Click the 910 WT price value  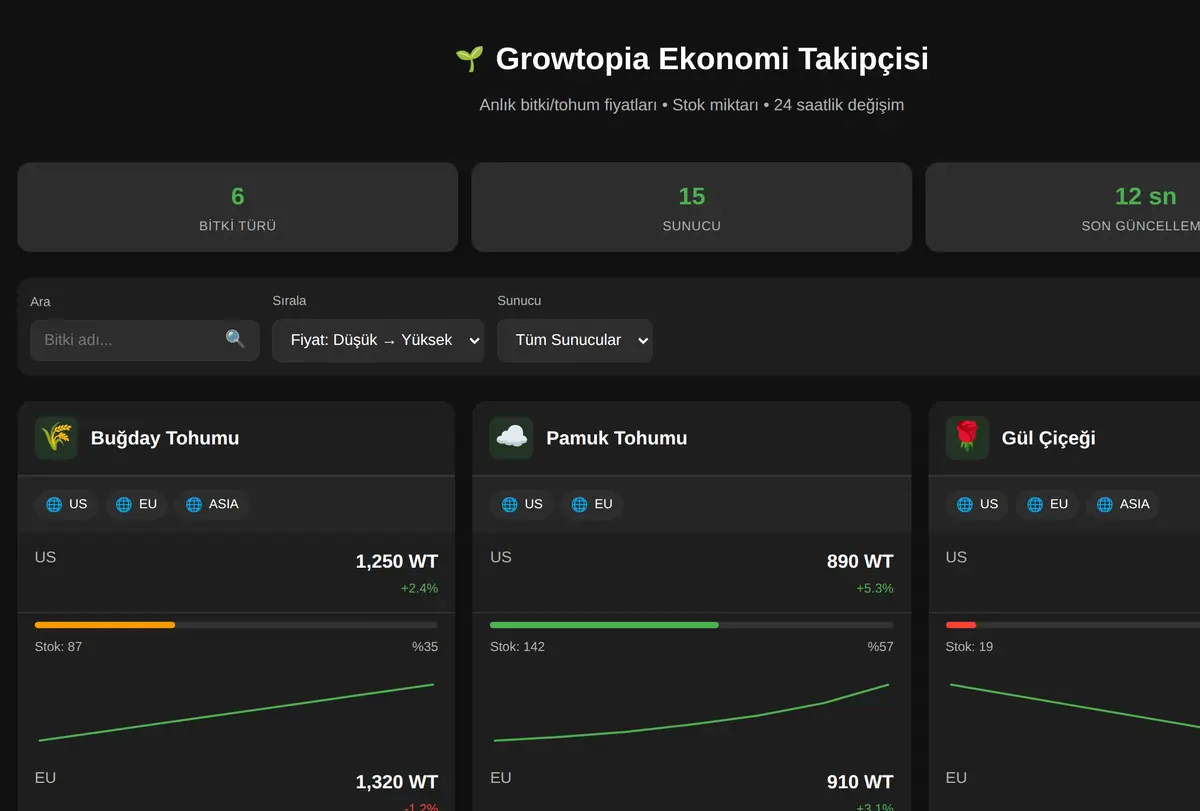pyautogui.click(x=860, y=782)
